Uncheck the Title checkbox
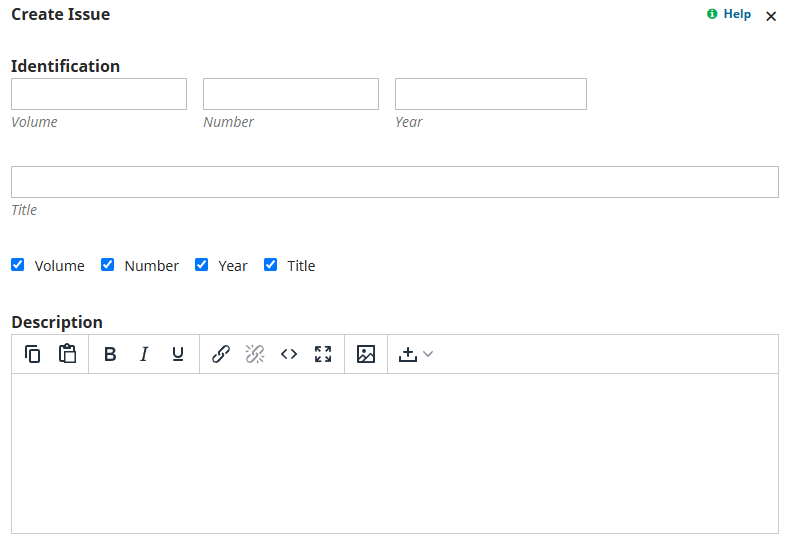 [270, 265]
